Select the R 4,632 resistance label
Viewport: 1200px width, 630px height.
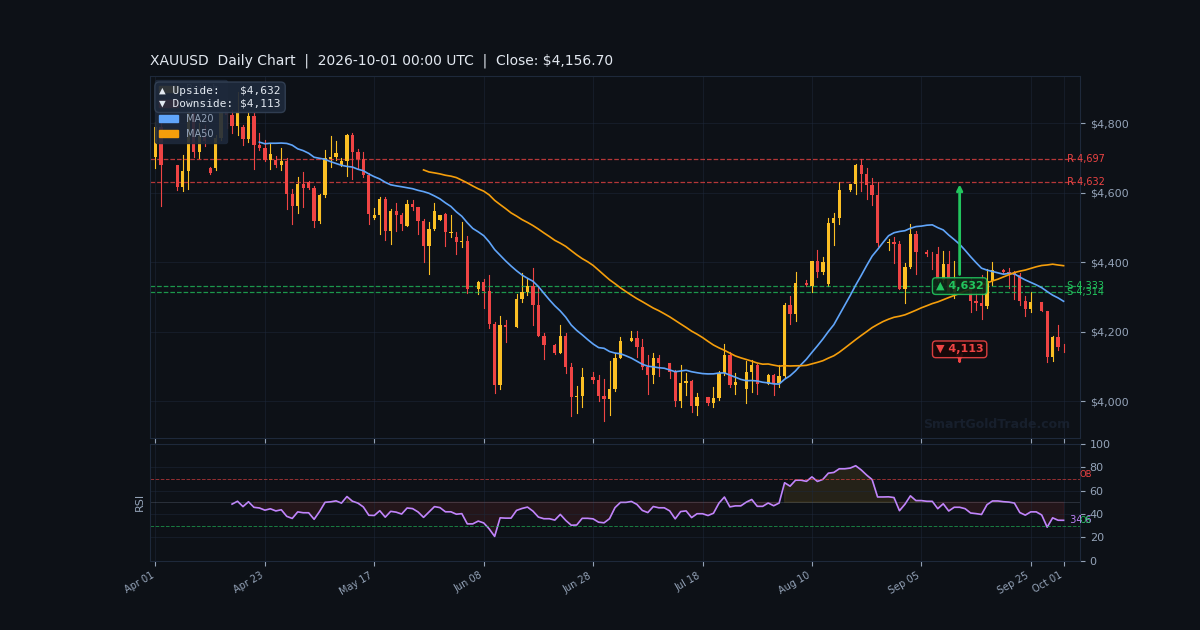click(x=1085, y=182)
